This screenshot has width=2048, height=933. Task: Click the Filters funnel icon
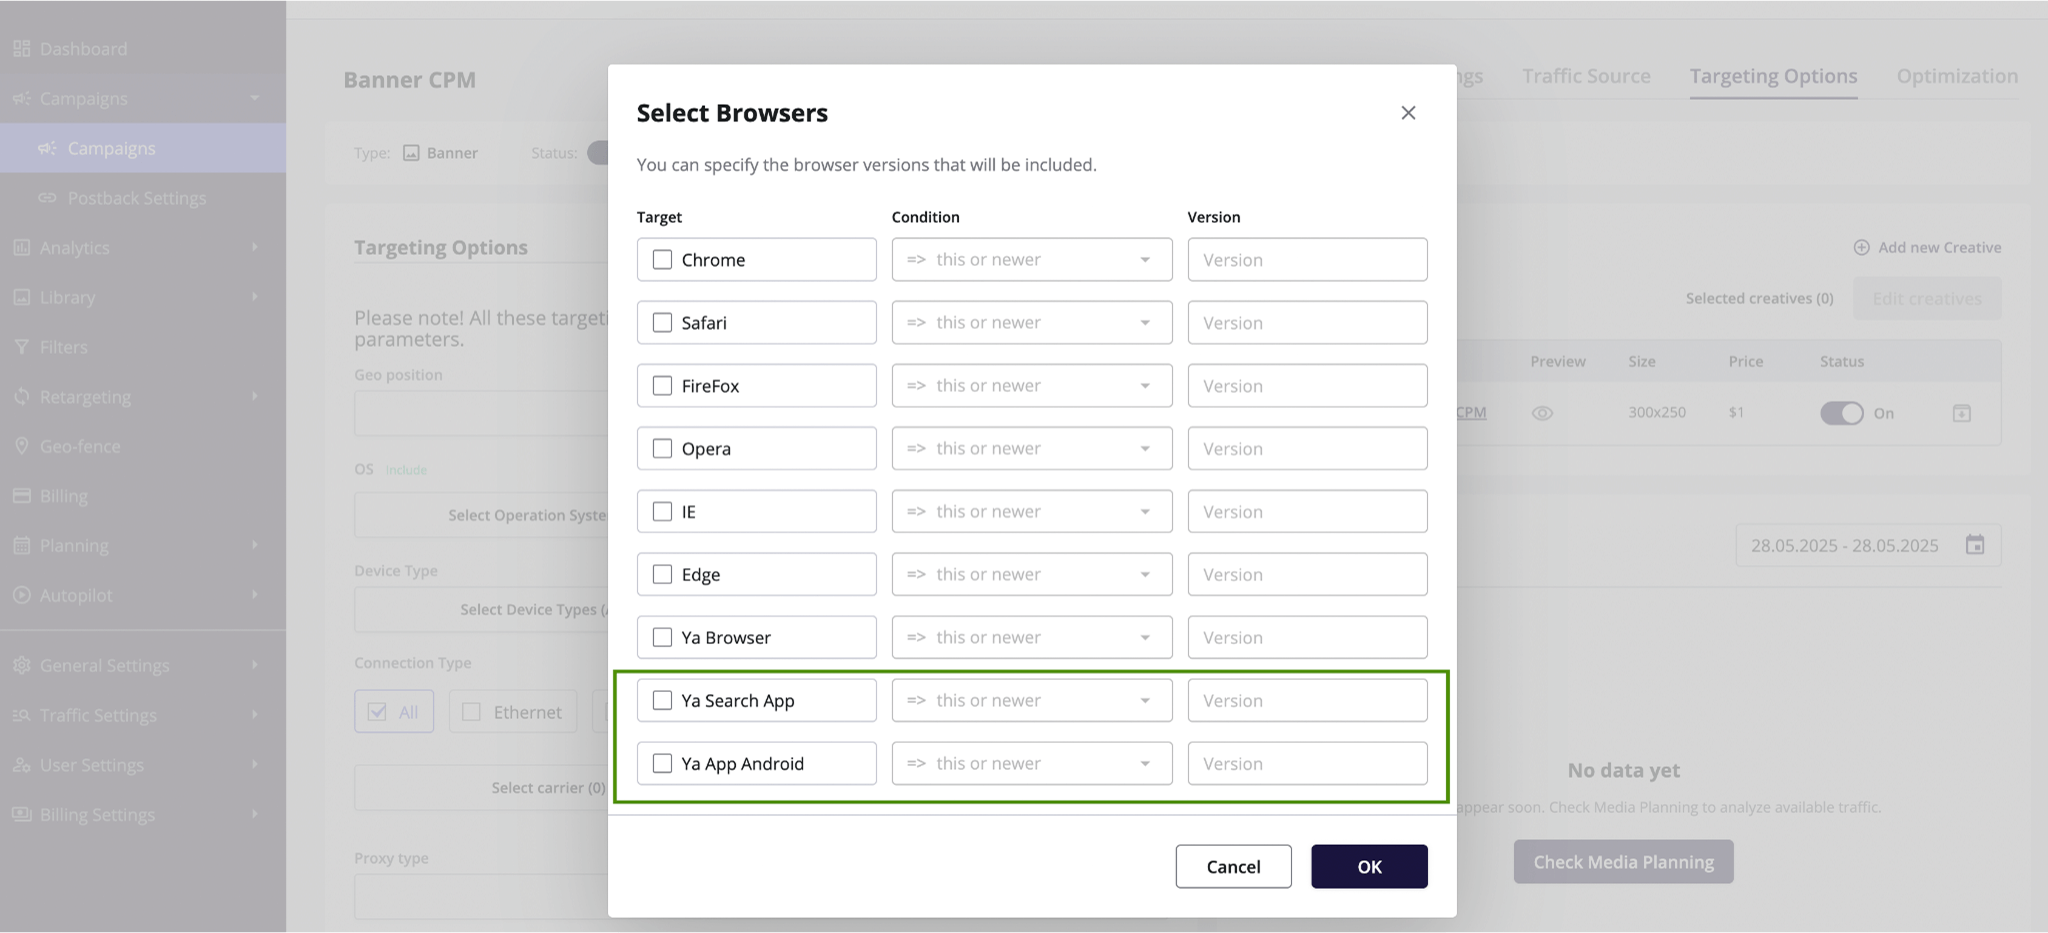[x=21, y=347]
